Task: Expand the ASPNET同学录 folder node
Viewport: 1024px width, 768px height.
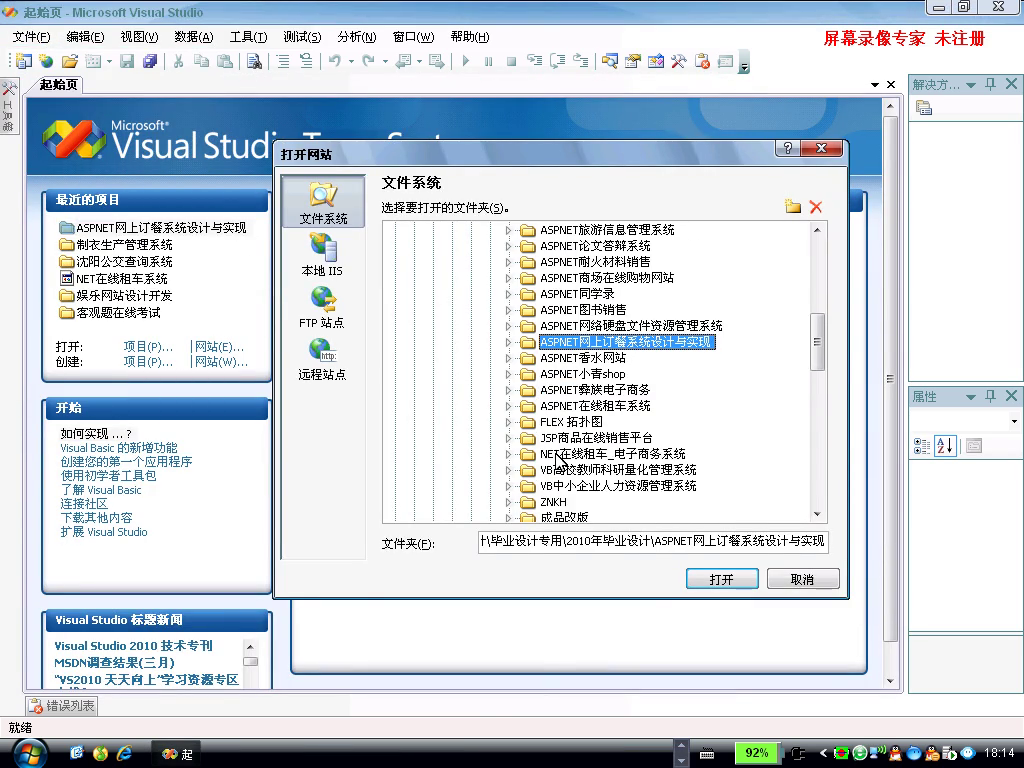Action: click(x=508, y=294)
